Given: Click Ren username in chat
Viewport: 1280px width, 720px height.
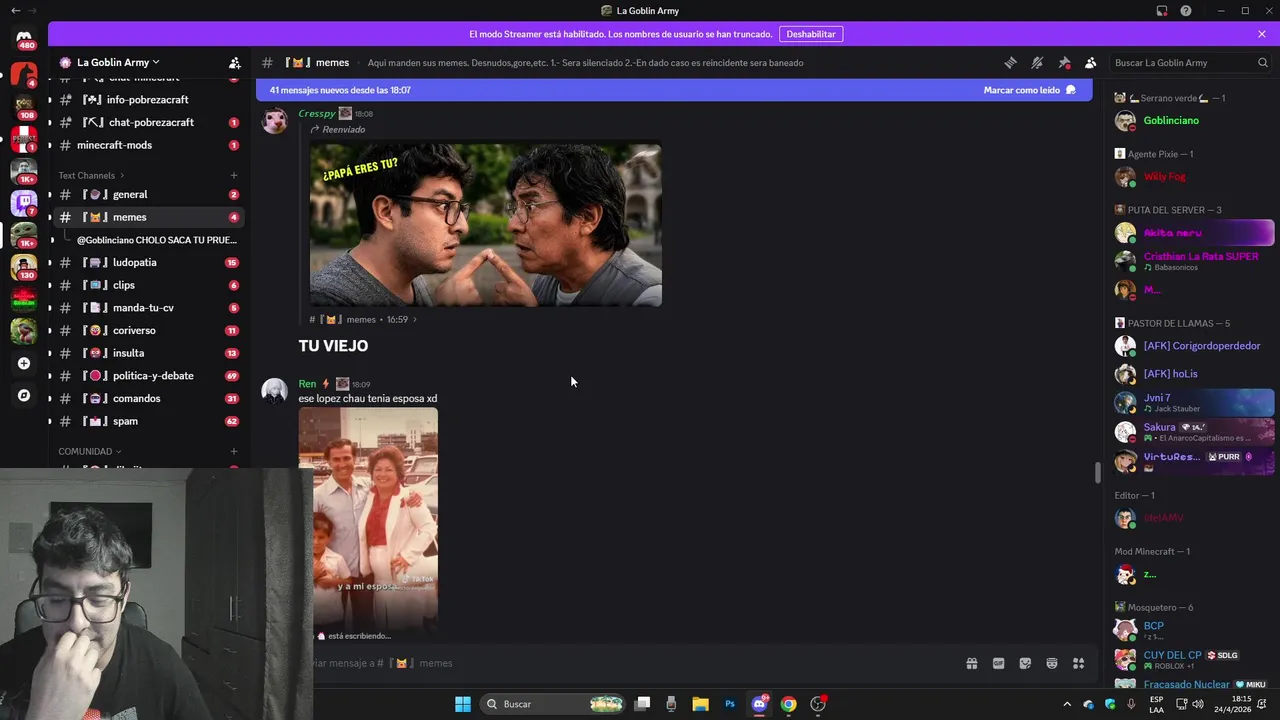Looking at the screenshot, I should coord(307,384).
